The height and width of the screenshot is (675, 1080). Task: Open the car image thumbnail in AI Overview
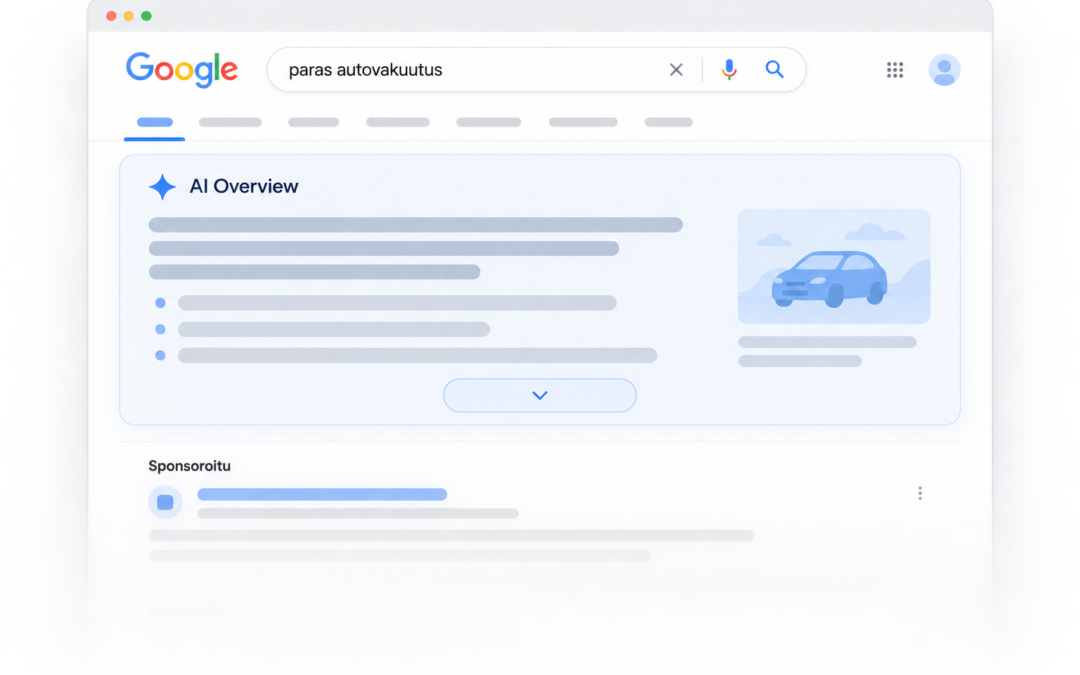coord(833,267)
